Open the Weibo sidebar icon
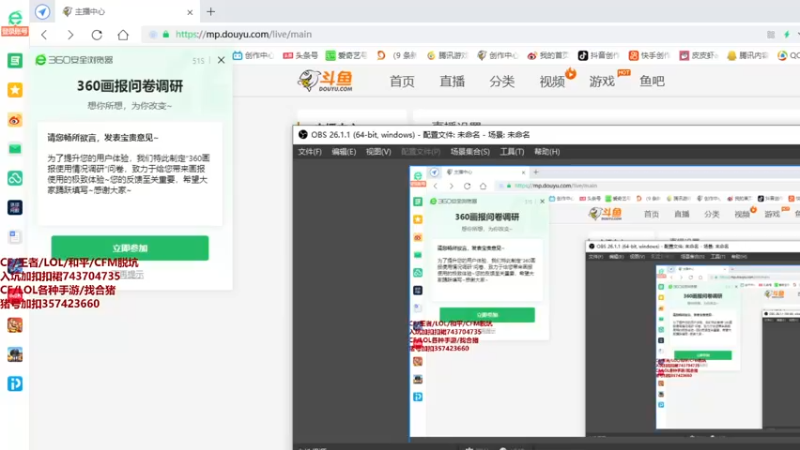Image resolution: width=800 pixels, height=450 pixels. 15,120
